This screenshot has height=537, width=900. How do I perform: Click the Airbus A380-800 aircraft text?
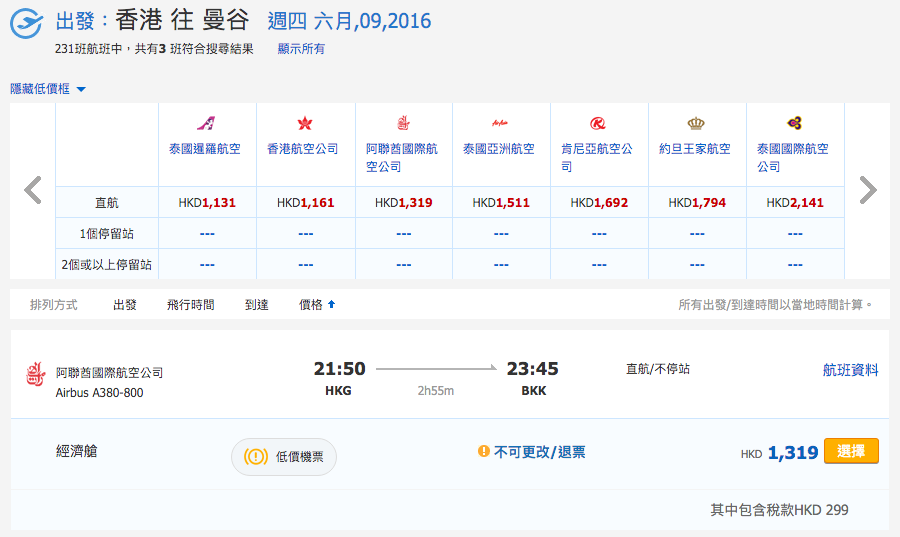(x=99, y=393)
